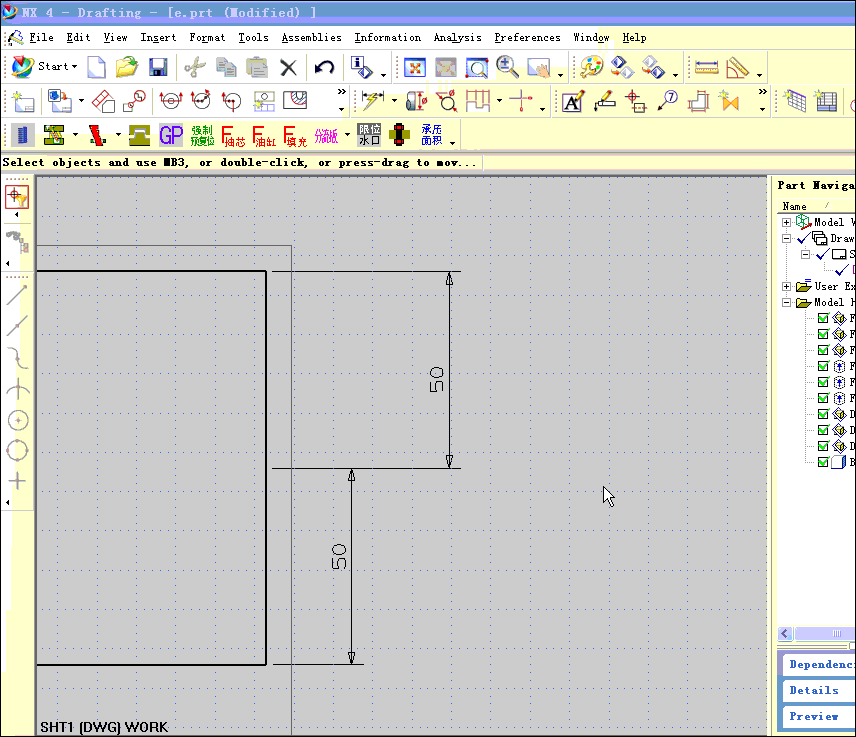Open dropdown arrow next to 分流板 icon
The width and height of the screenshot is (856, 737).
pos(347,135)
